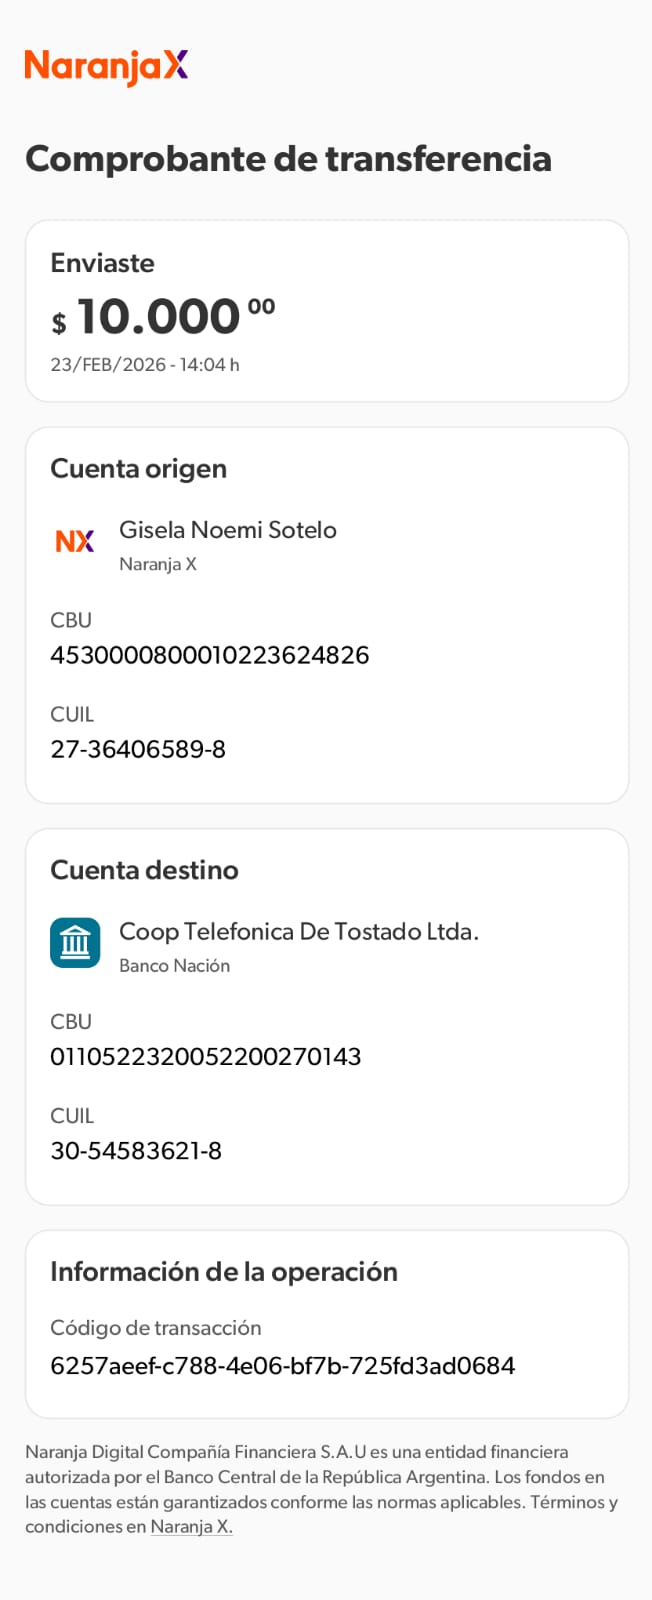Click the Enviaste label

point(102,263)
